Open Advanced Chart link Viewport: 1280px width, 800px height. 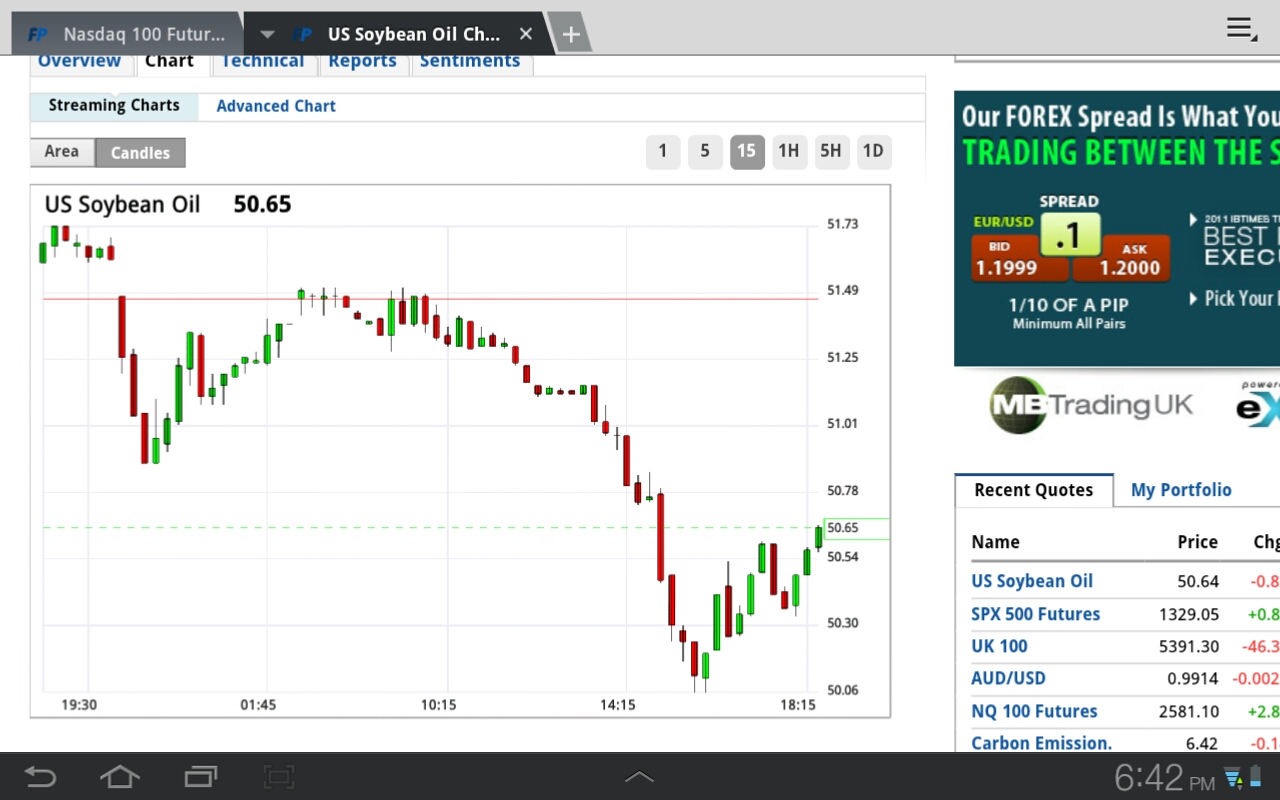(276, 106)
